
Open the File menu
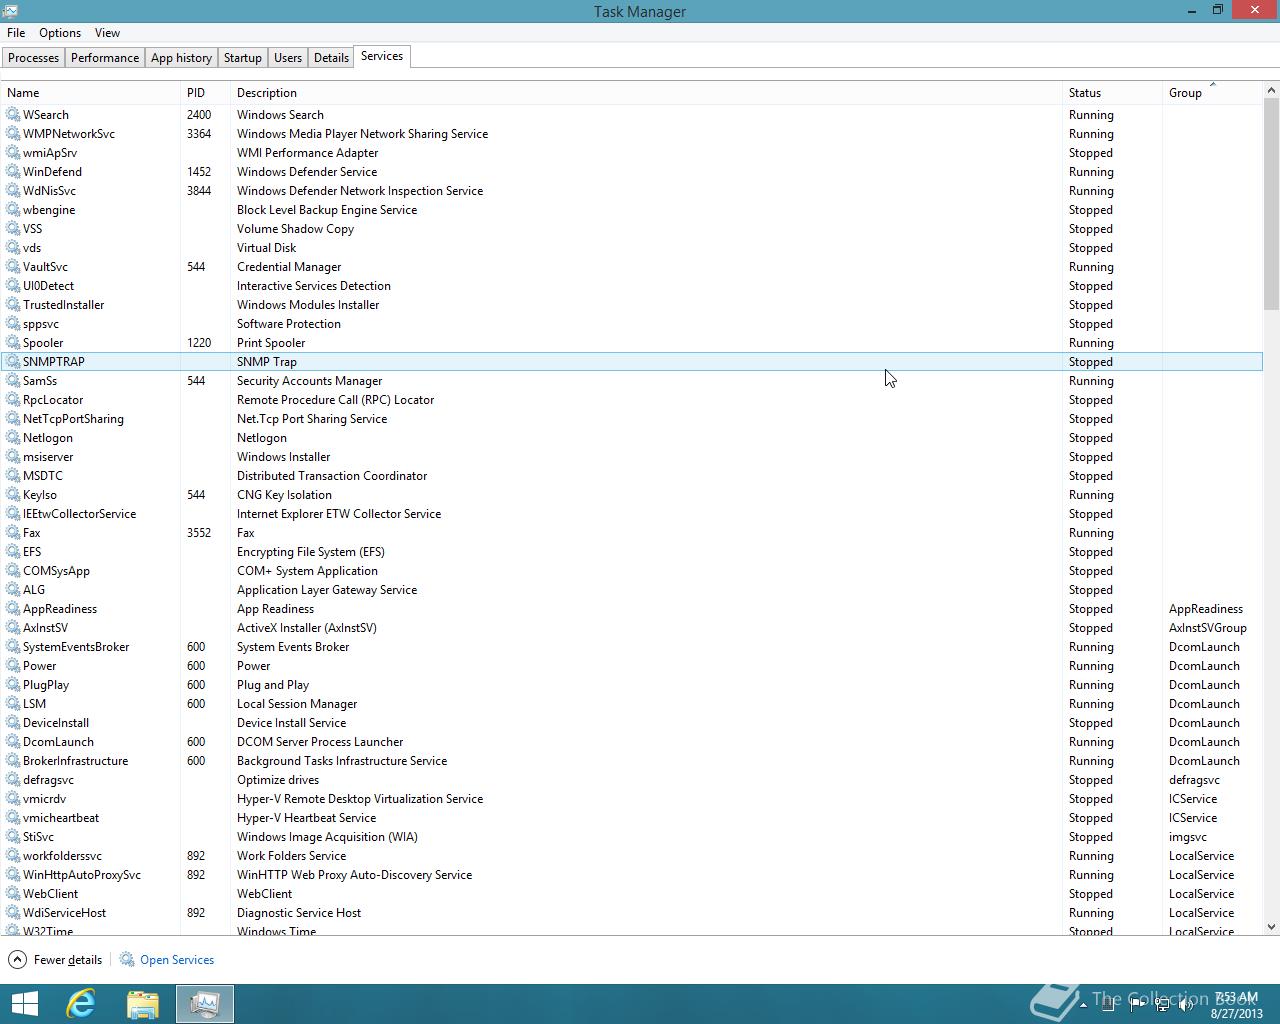(x=16, y=33)
